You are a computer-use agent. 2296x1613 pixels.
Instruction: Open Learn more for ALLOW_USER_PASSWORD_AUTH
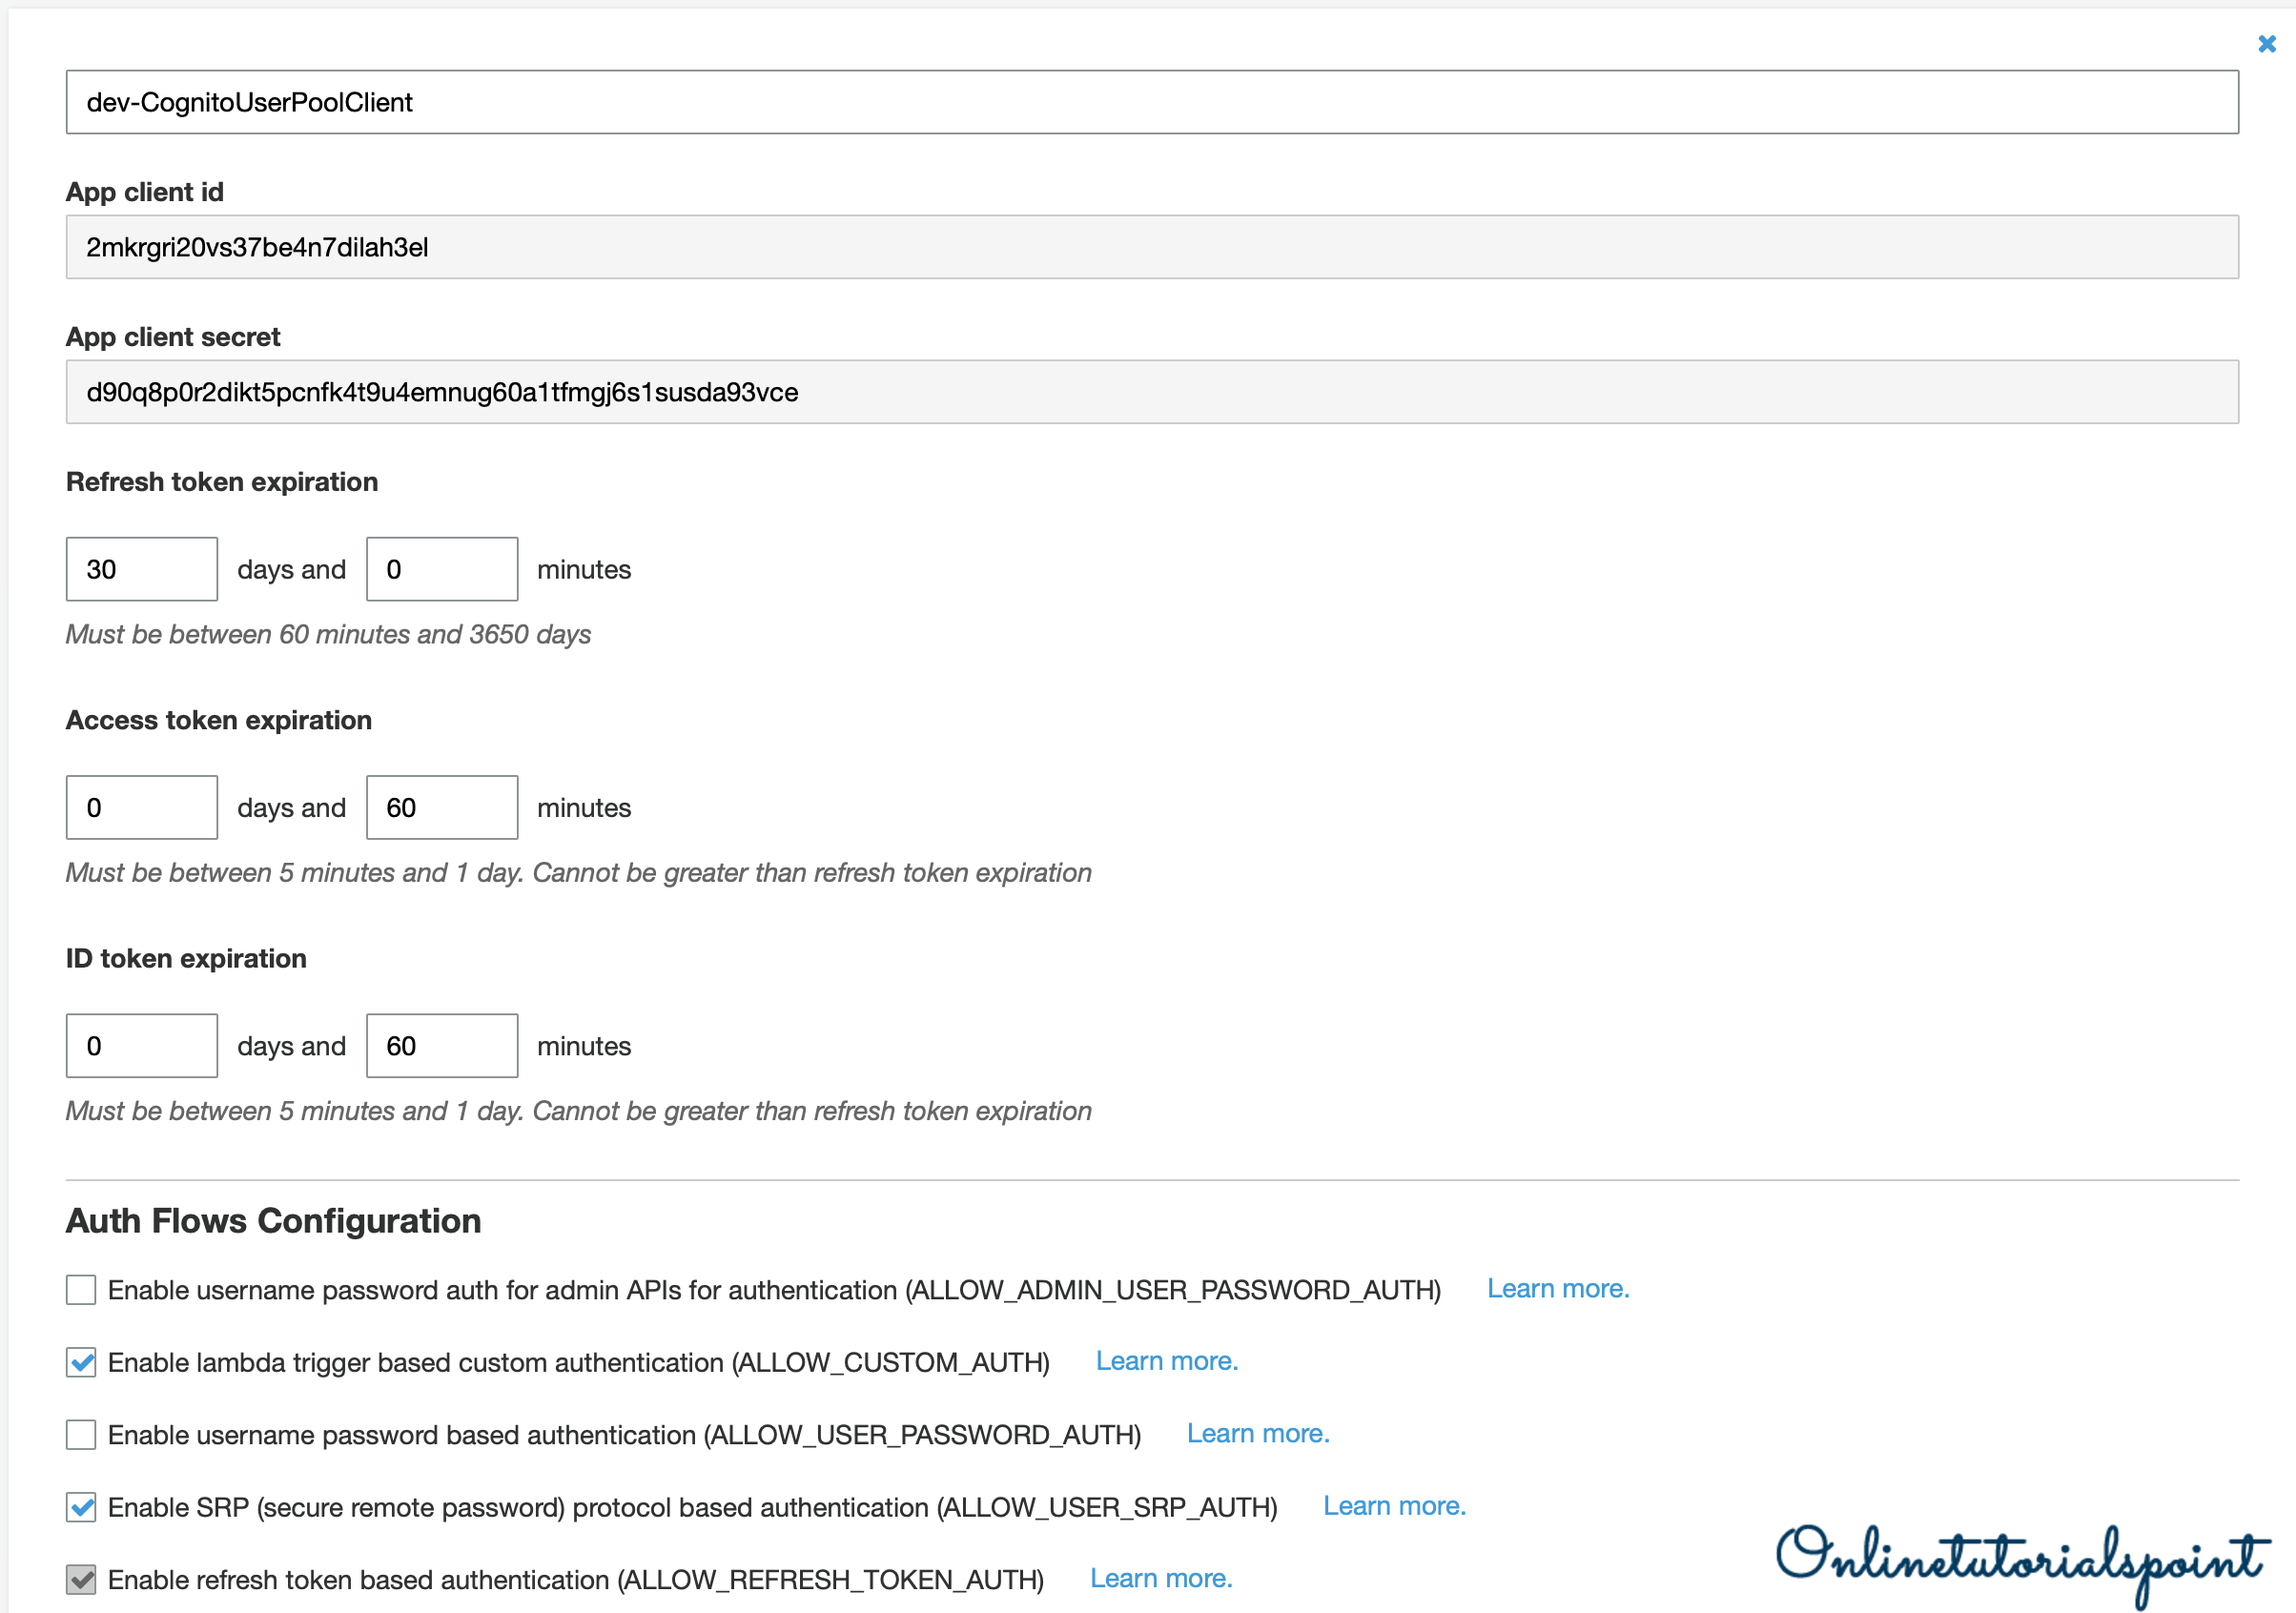click(1257, 1434)
